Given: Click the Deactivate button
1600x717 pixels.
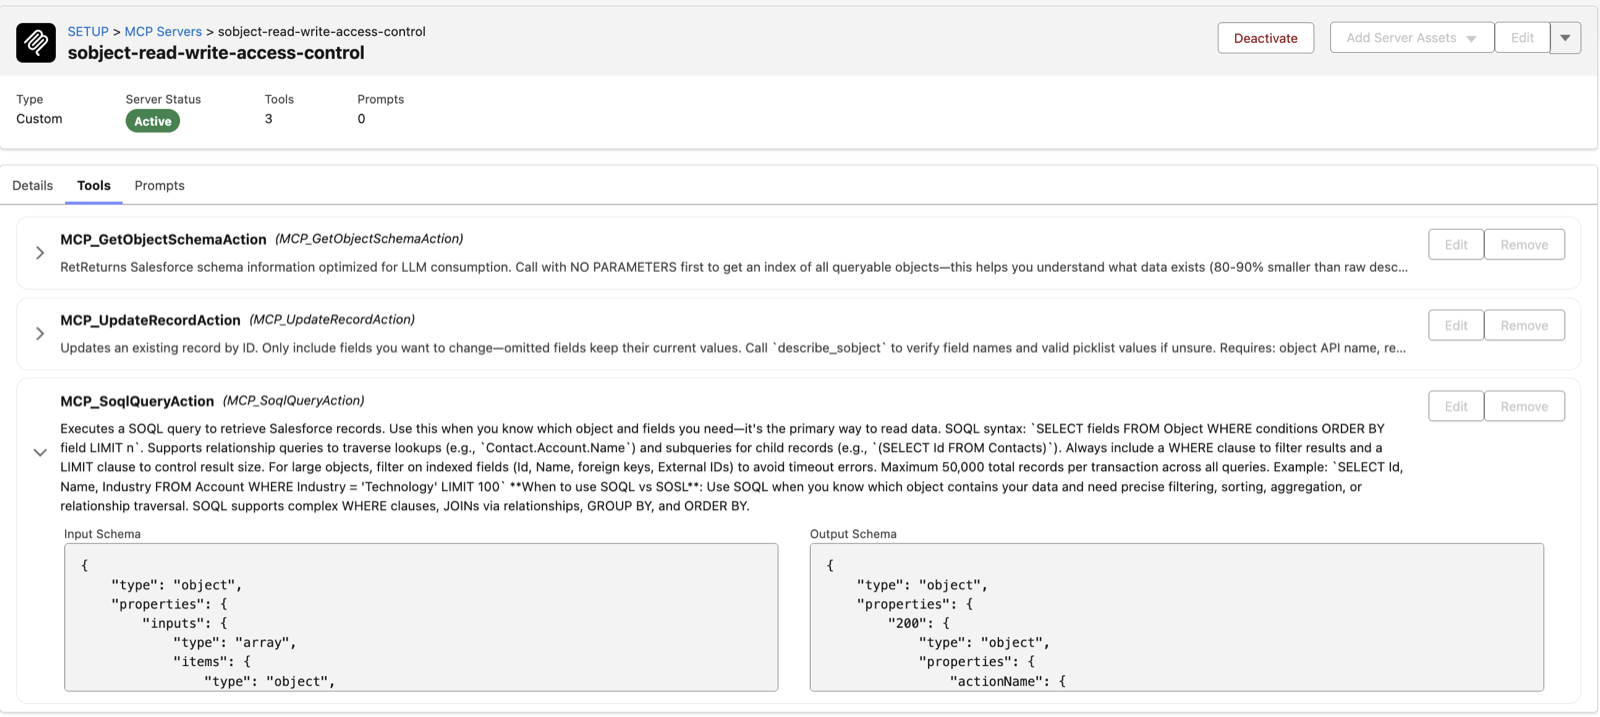Looking at the screenshot, I should 1265,38.
